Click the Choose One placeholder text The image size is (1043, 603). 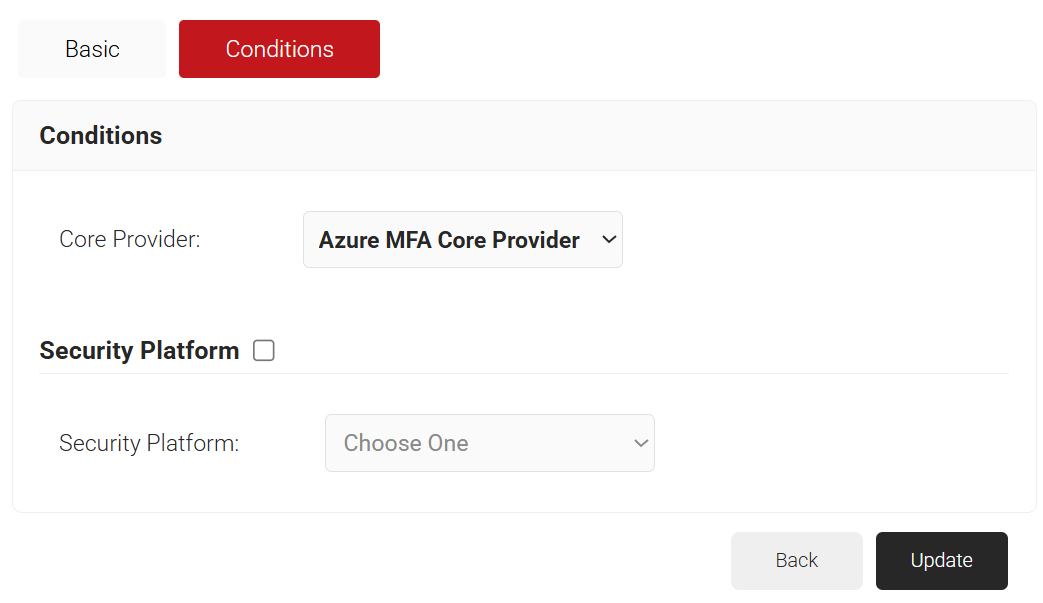pos(406,443)
